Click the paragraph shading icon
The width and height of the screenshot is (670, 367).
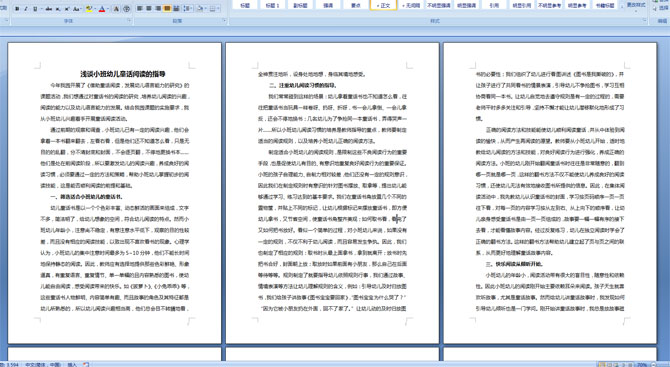pyautogui.click(x=200, y=9)
